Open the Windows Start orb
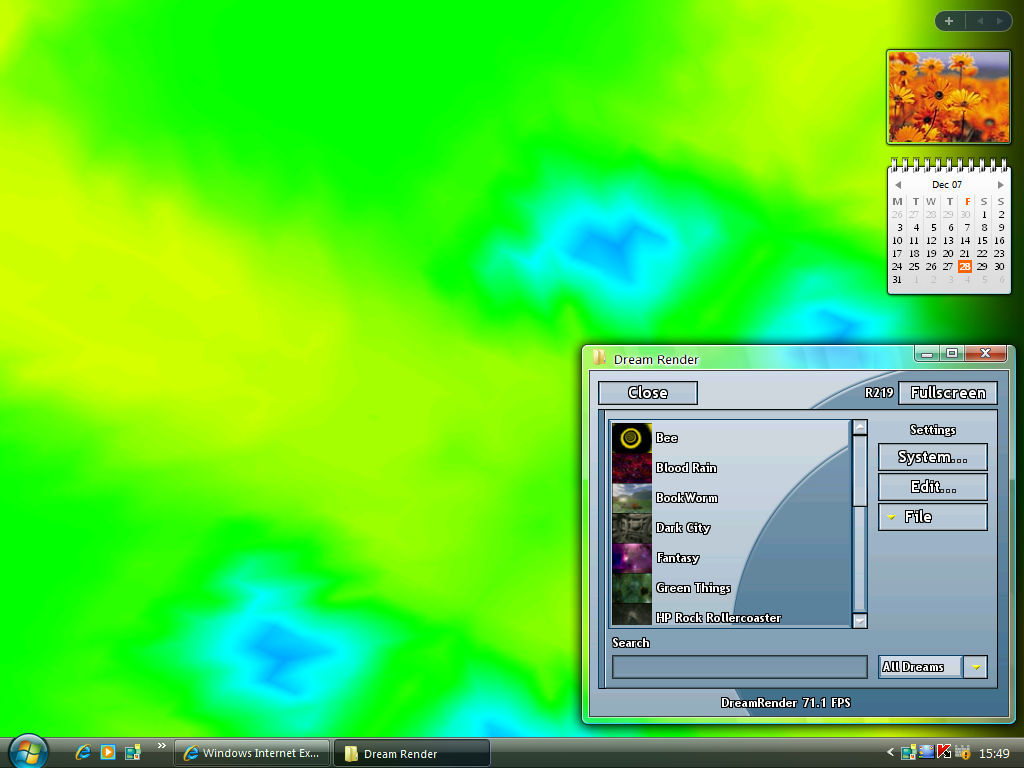Screen dimensions: 1024x768 pyautogui.click(x=28, y=752)
